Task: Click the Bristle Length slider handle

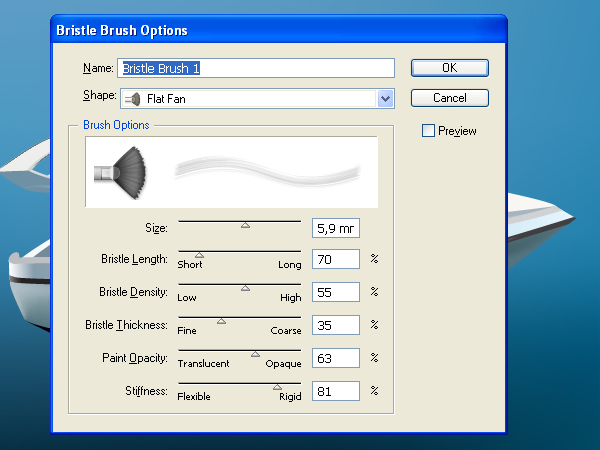Action: pos(199,255)
